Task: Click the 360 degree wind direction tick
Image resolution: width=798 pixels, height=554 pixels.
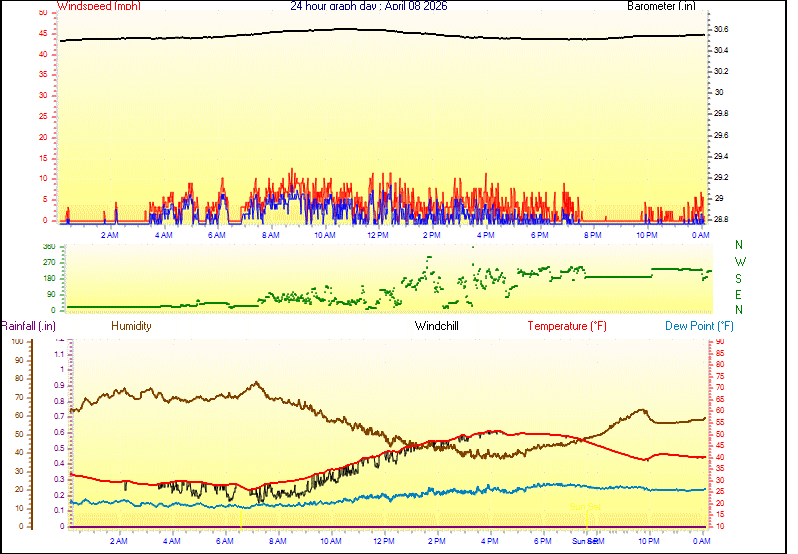Action: click(47, 246)
